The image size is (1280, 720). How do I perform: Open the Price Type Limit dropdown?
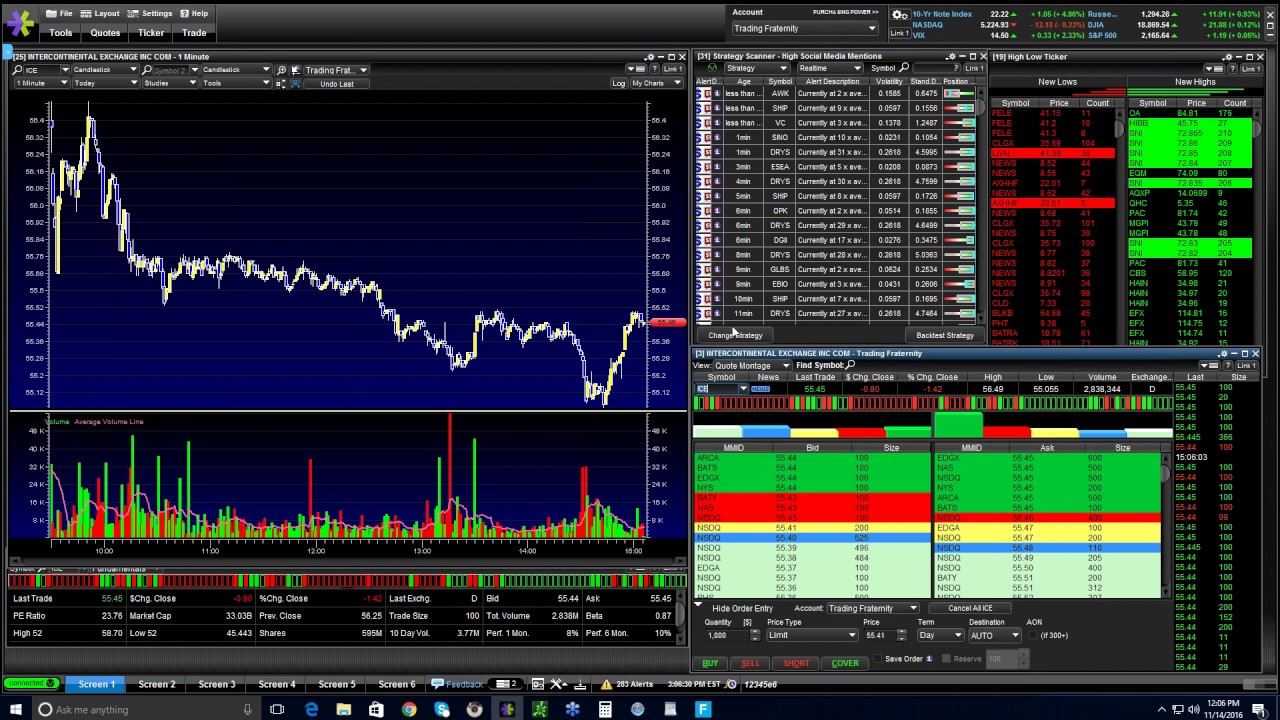click(811, 635)
